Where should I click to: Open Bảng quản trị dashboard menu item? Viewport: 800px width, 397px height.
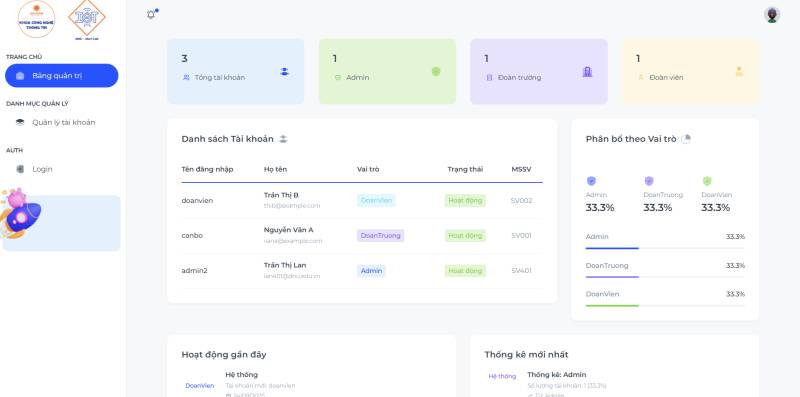click(x=62, y=76)
